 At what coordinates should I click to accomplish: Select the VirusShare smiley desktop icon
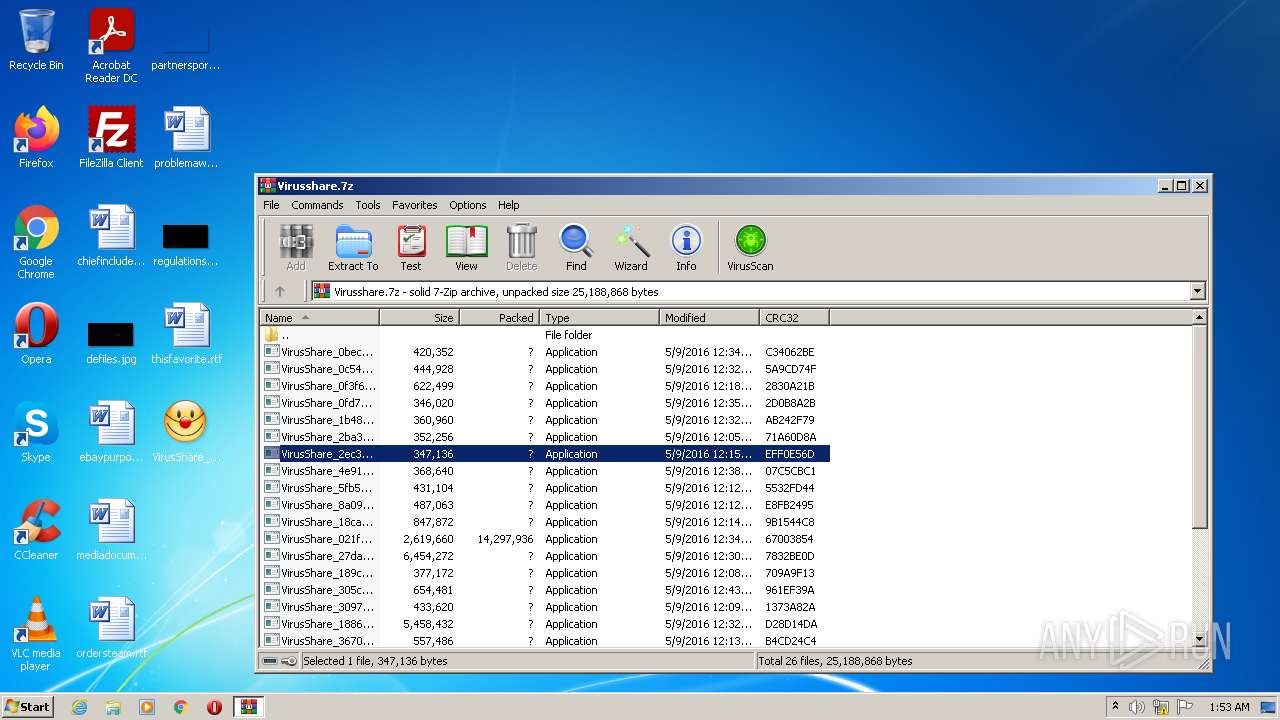[x=186, y=432]
